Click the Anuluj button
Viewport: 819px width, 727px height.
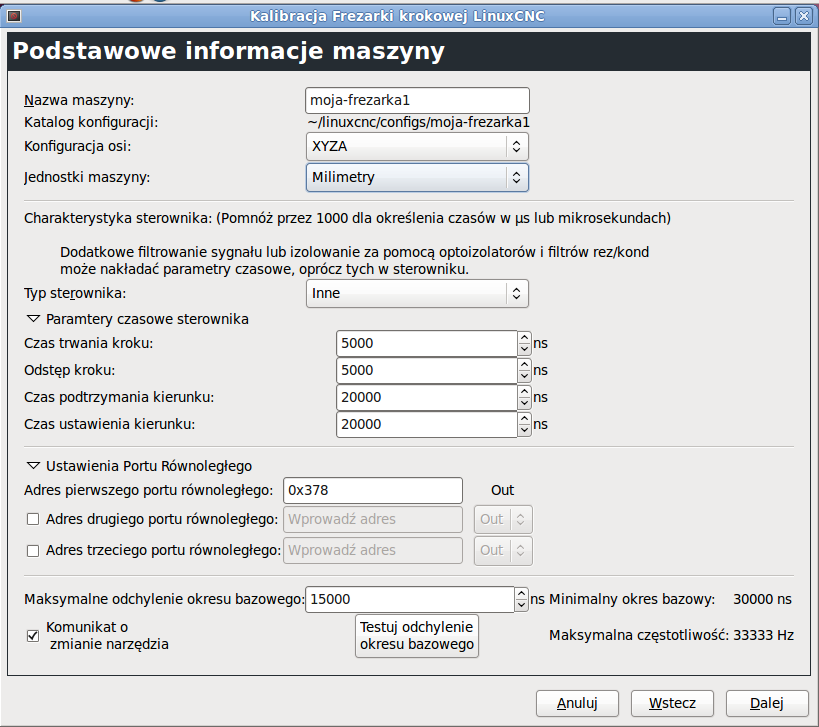click(x=577, y=703)
